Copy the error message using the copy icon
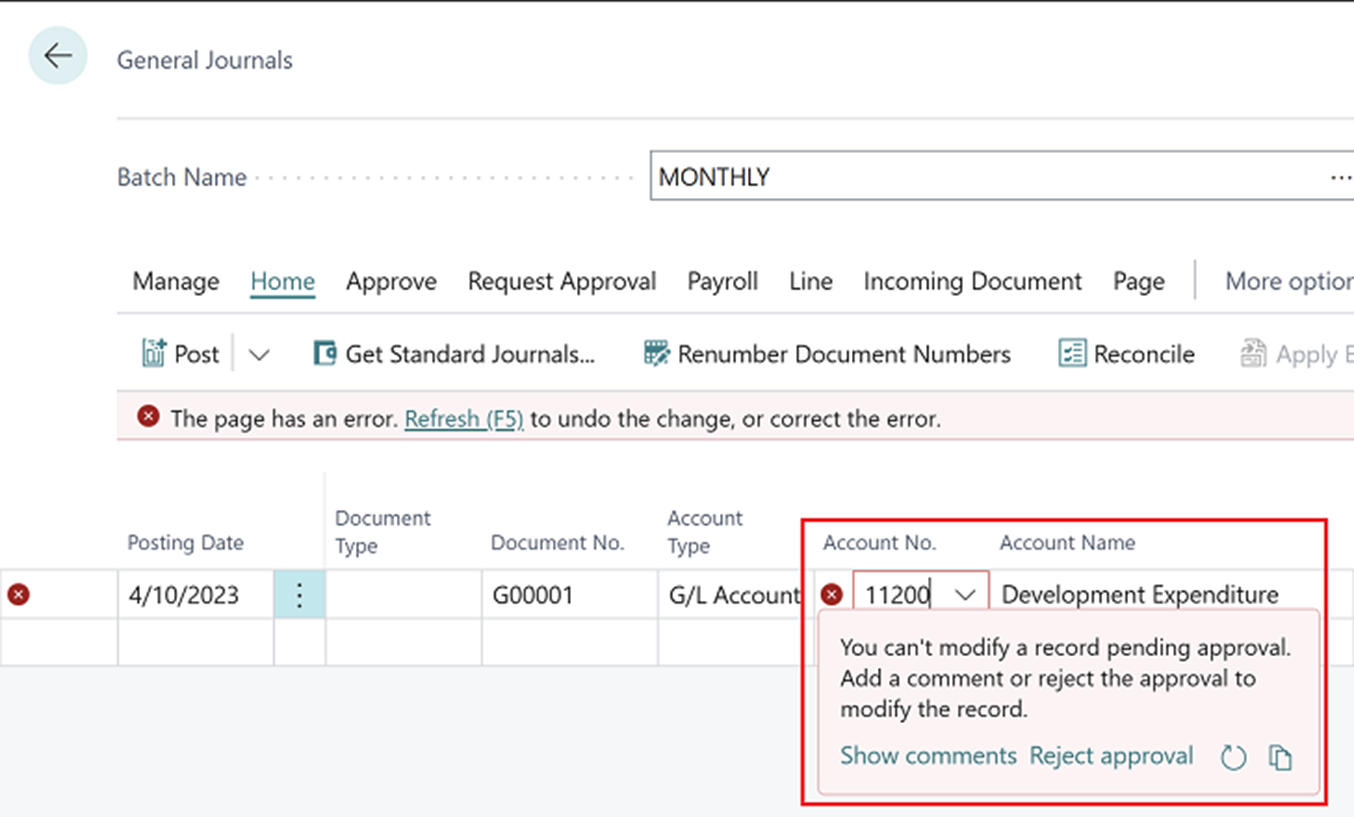 coord(1281,757)
